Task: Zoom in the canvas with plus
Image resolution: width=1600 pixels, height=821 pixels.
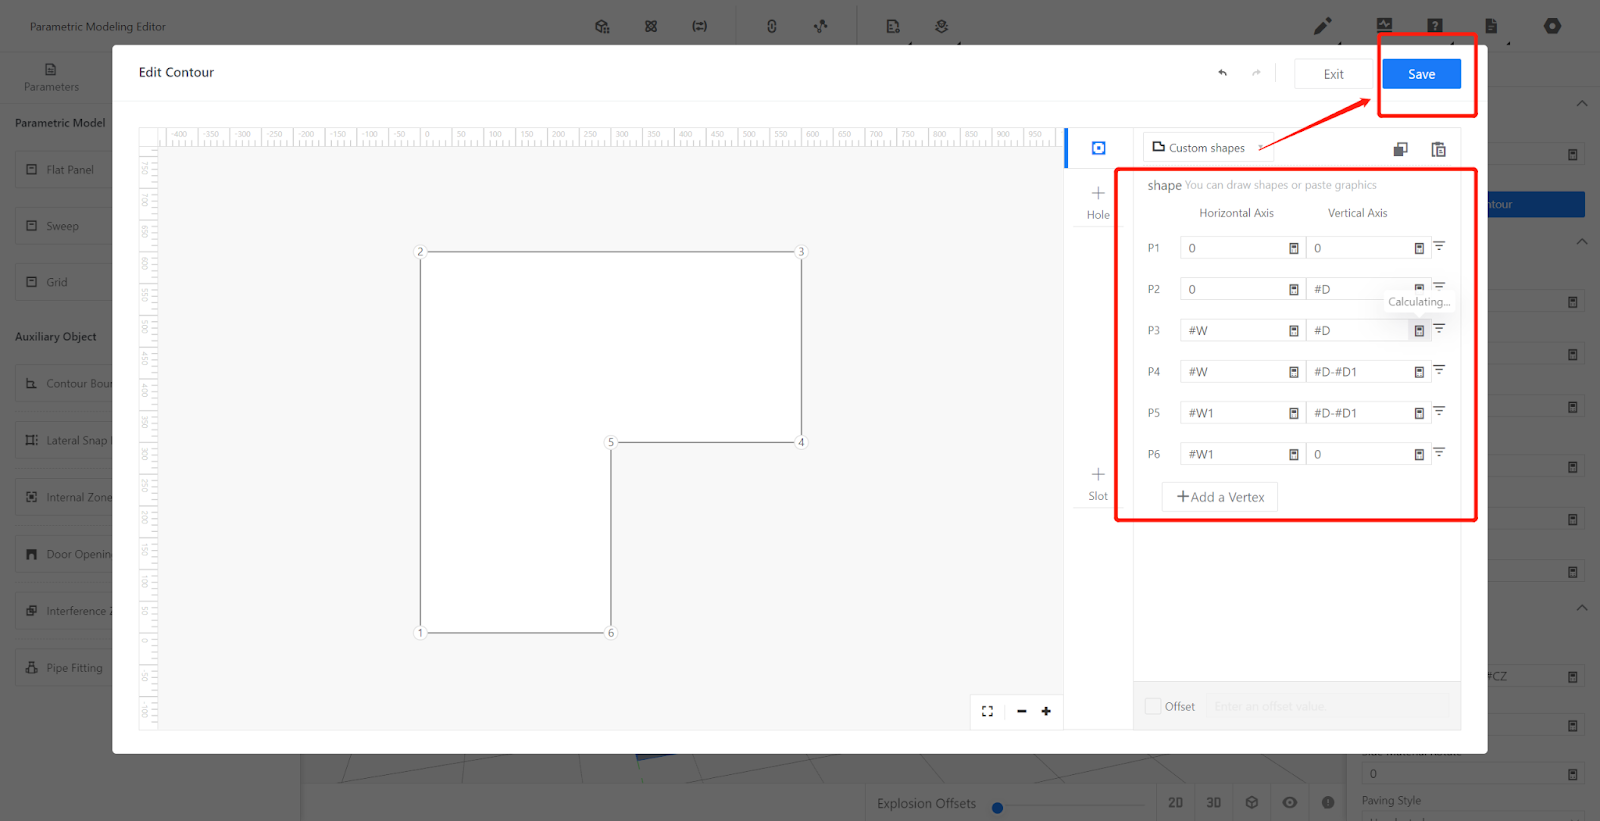Action: point(1046,711)
